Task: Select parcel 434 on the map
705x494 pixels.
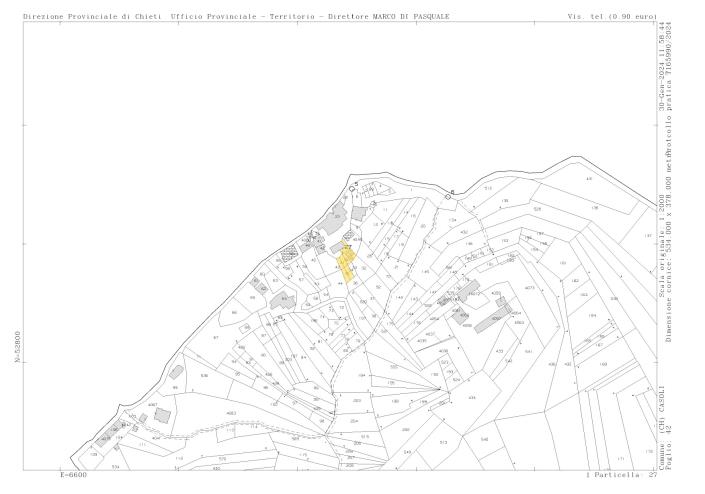Action: tap(472, 397)
